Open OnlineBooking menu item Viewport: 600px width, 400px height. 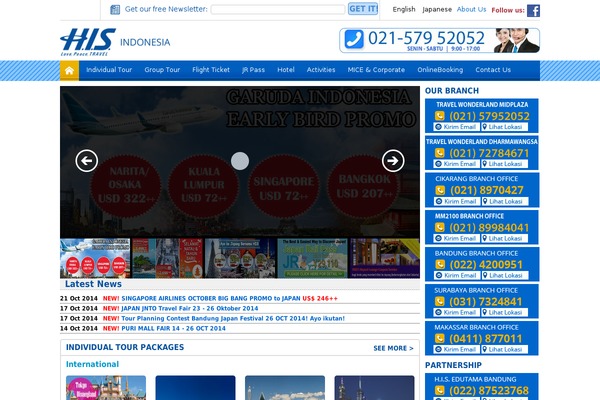440,70
